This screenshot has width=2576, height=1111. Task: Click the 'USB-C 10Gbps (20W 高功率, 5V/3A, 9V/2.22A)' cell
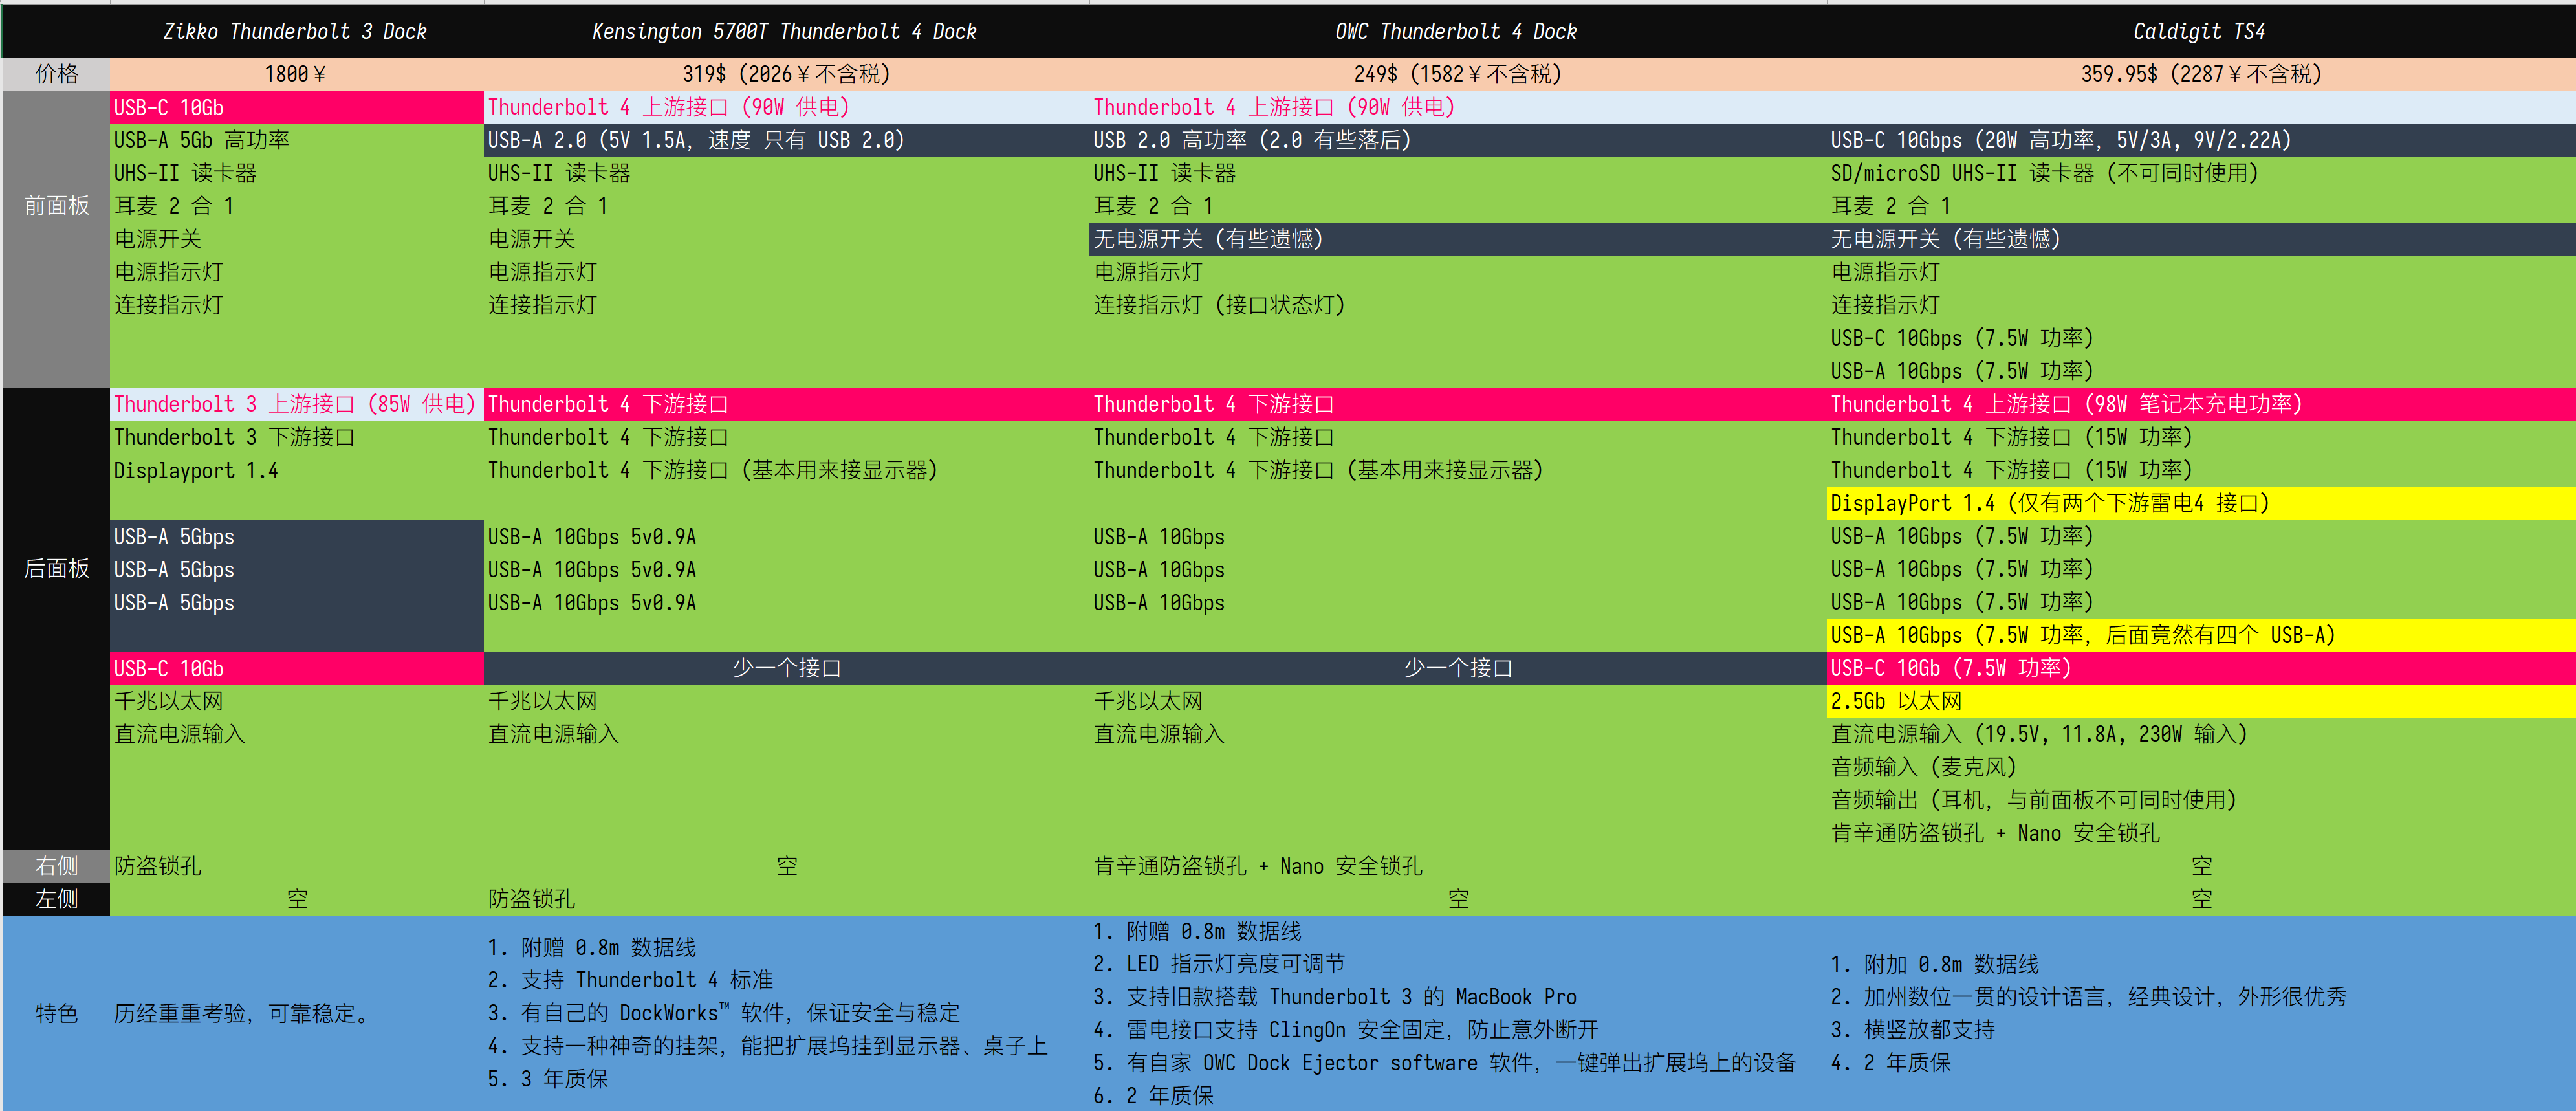2200,140
